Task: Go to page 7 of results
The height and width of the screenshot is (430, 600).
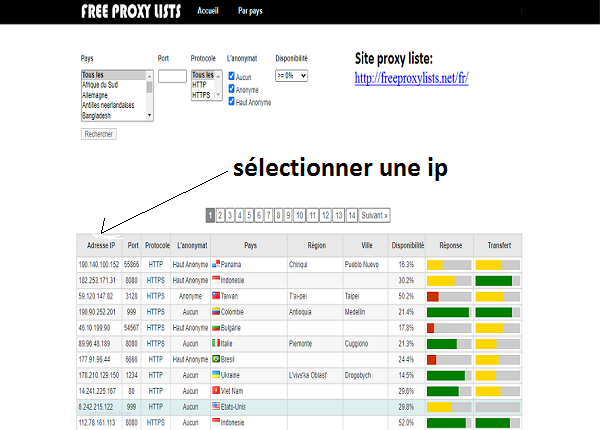Action: tap(269, 215)
